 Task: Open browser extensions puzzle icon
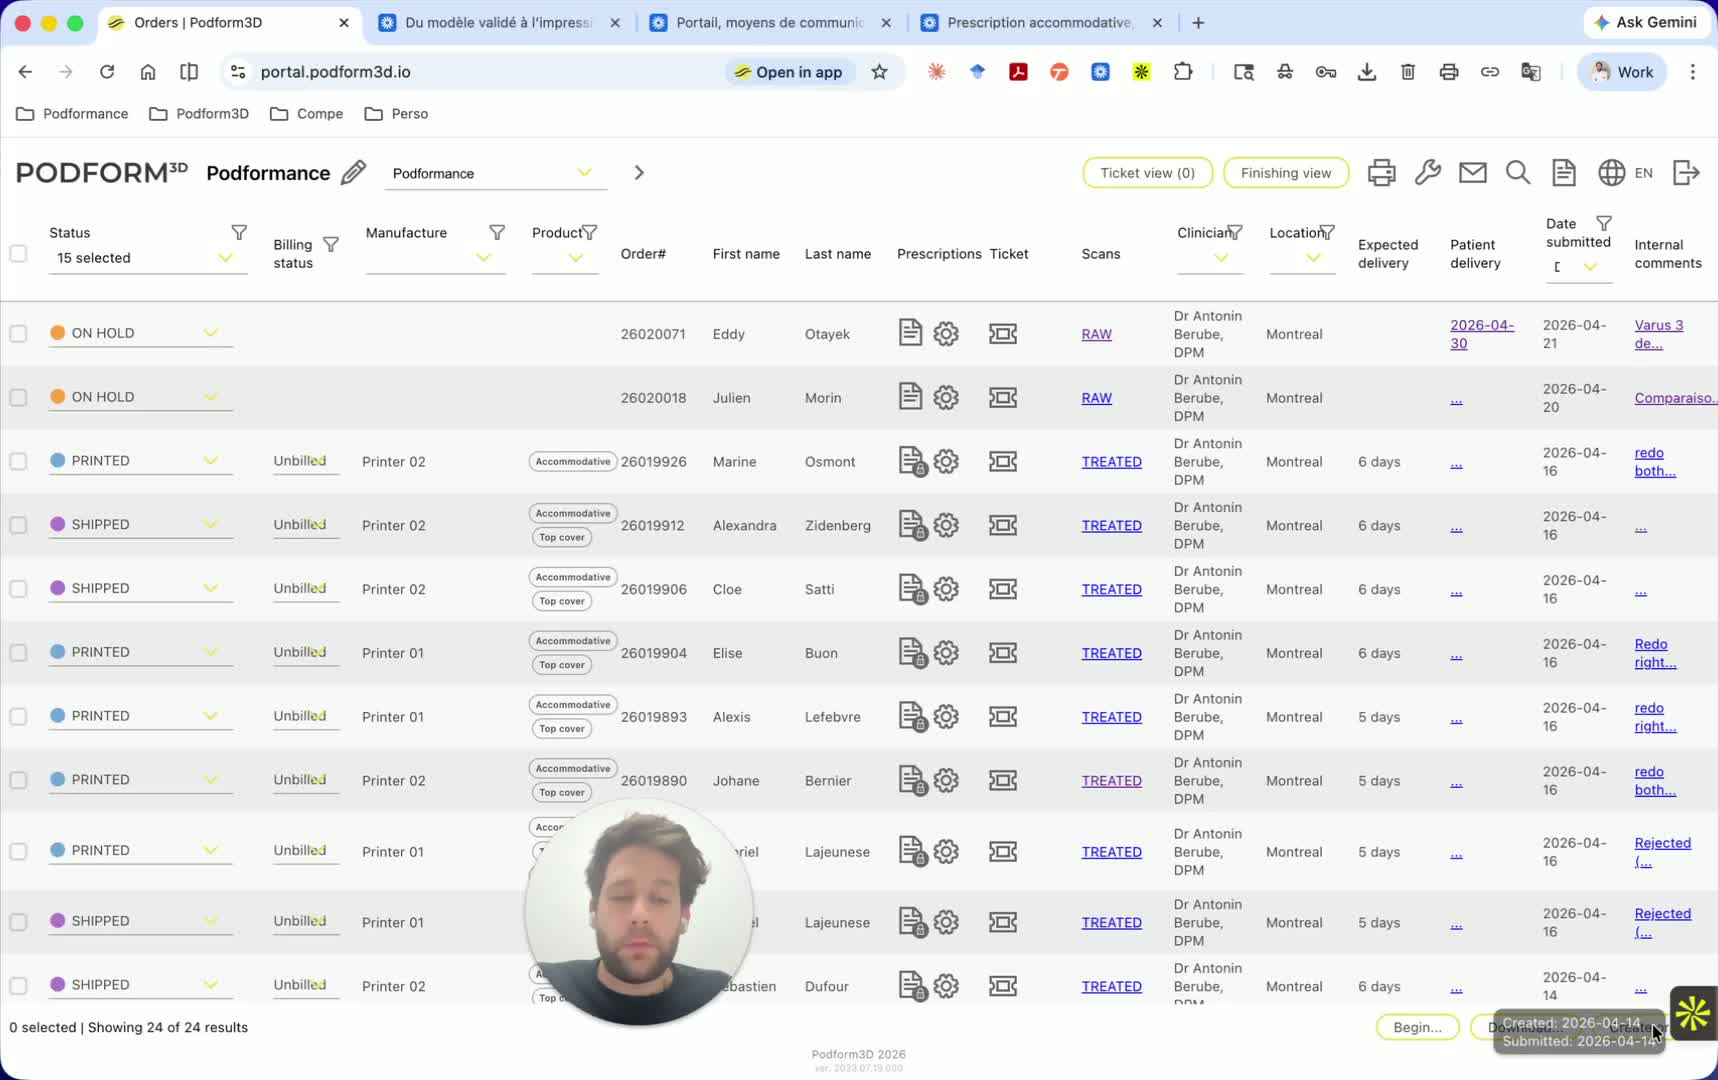click(x=1183, y=72)
